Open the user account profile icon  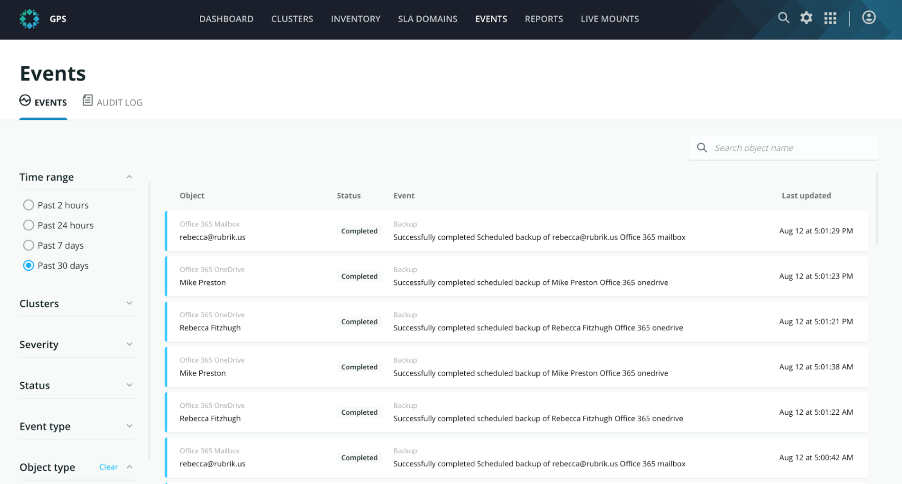(869, 18)
